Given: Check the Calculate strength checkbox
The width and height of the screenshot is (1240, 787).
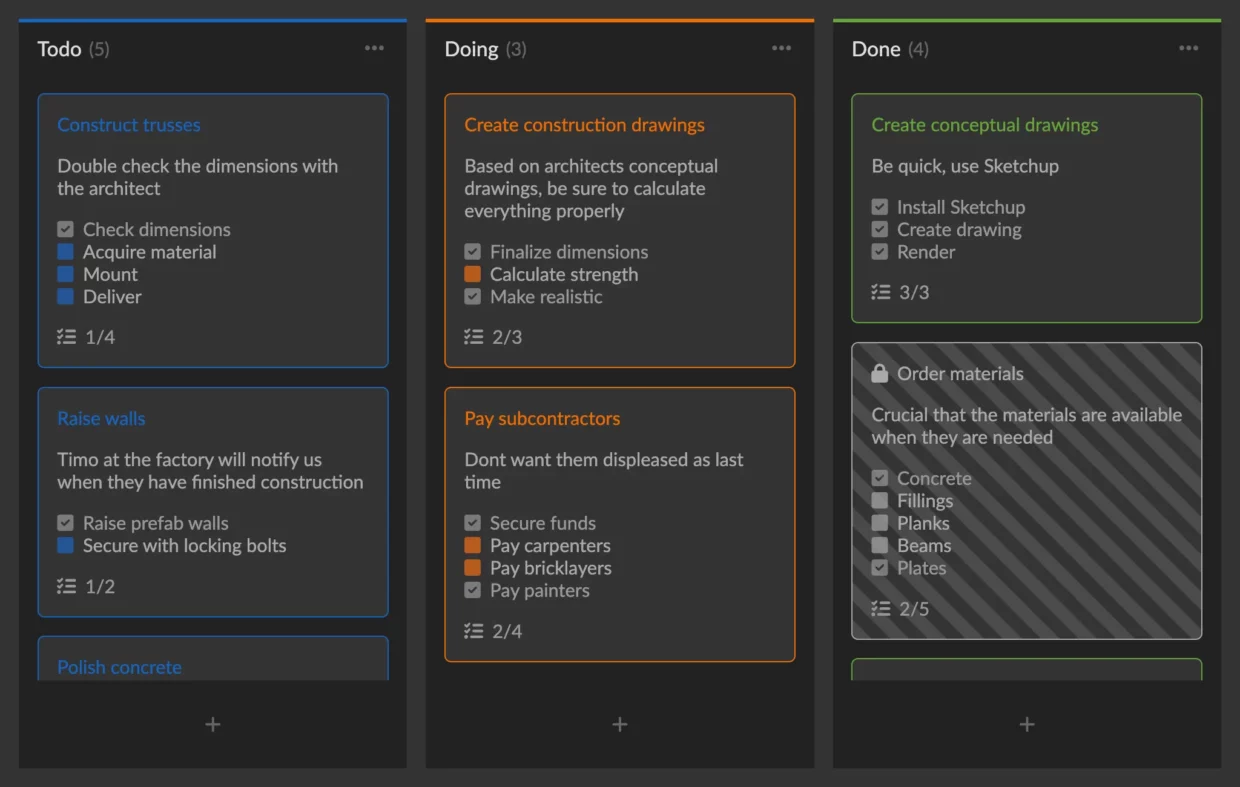Looking at the screenshot, I should (473, 274).
